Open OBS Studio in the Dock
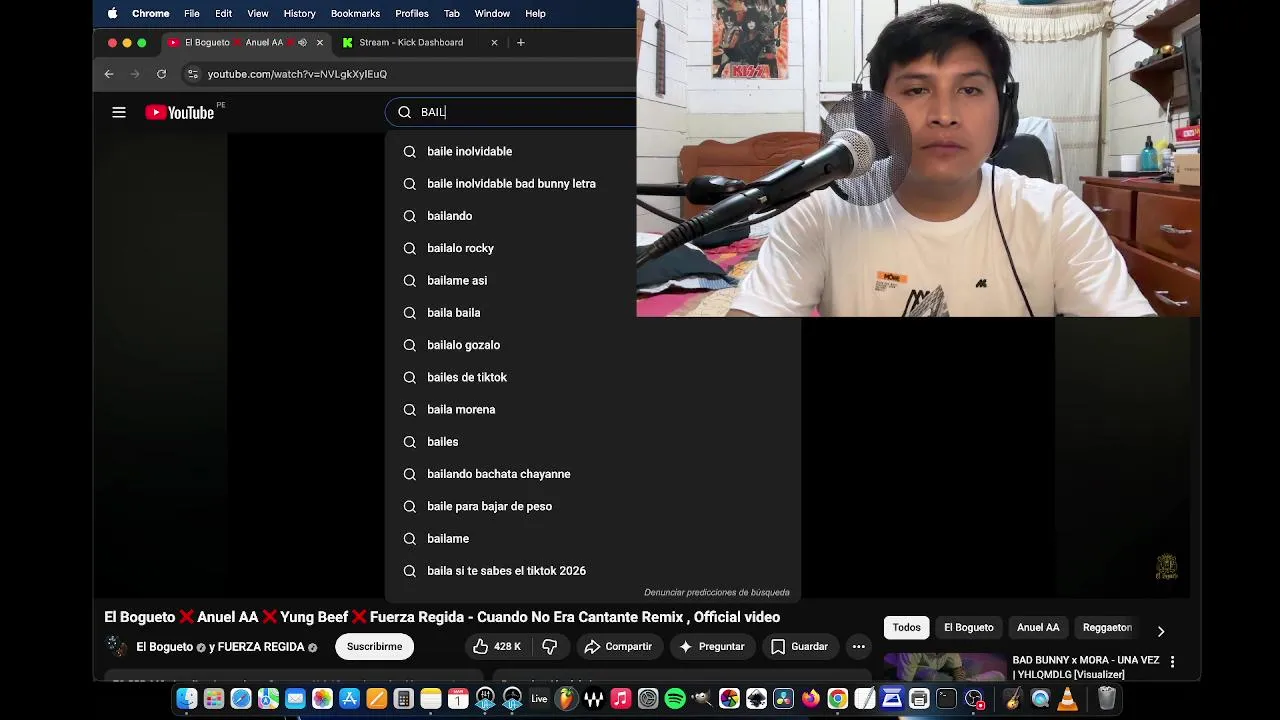This screenshot has width=1280, height=720. tap(974, 699)
